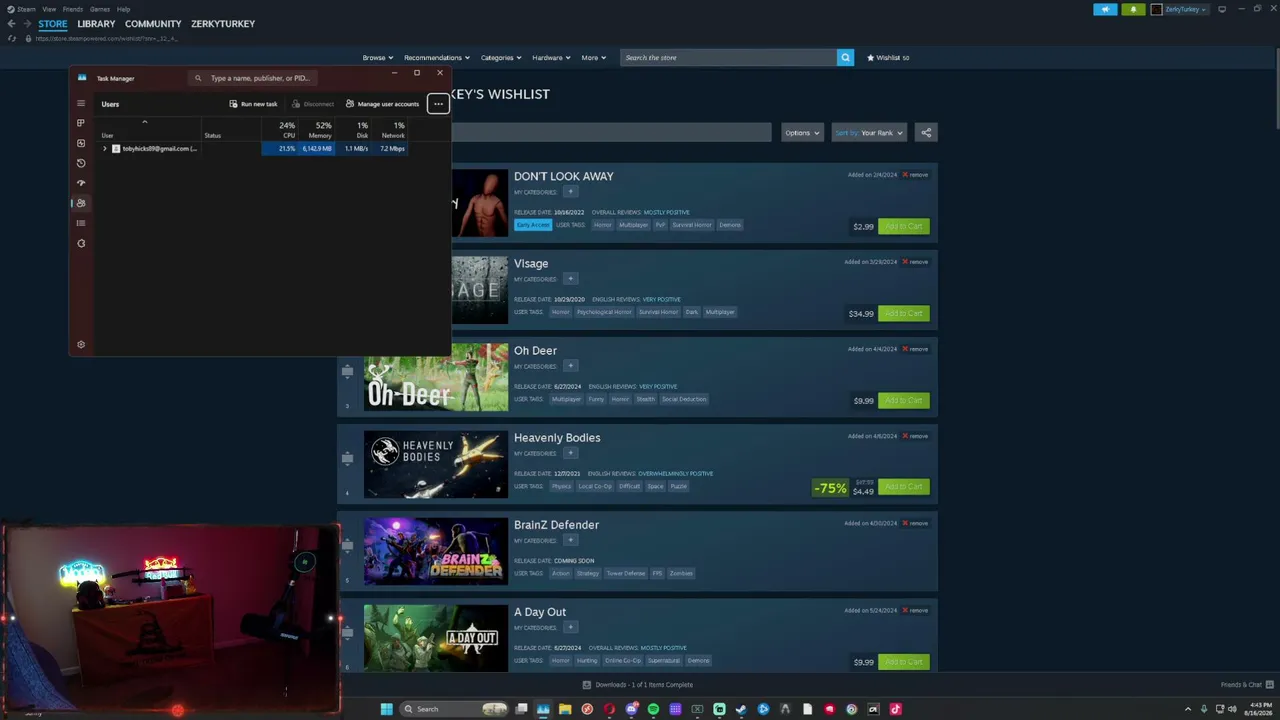Open the BrainZ Defender game thumbnail
The image size is (1280, 720).
(436, 552)
